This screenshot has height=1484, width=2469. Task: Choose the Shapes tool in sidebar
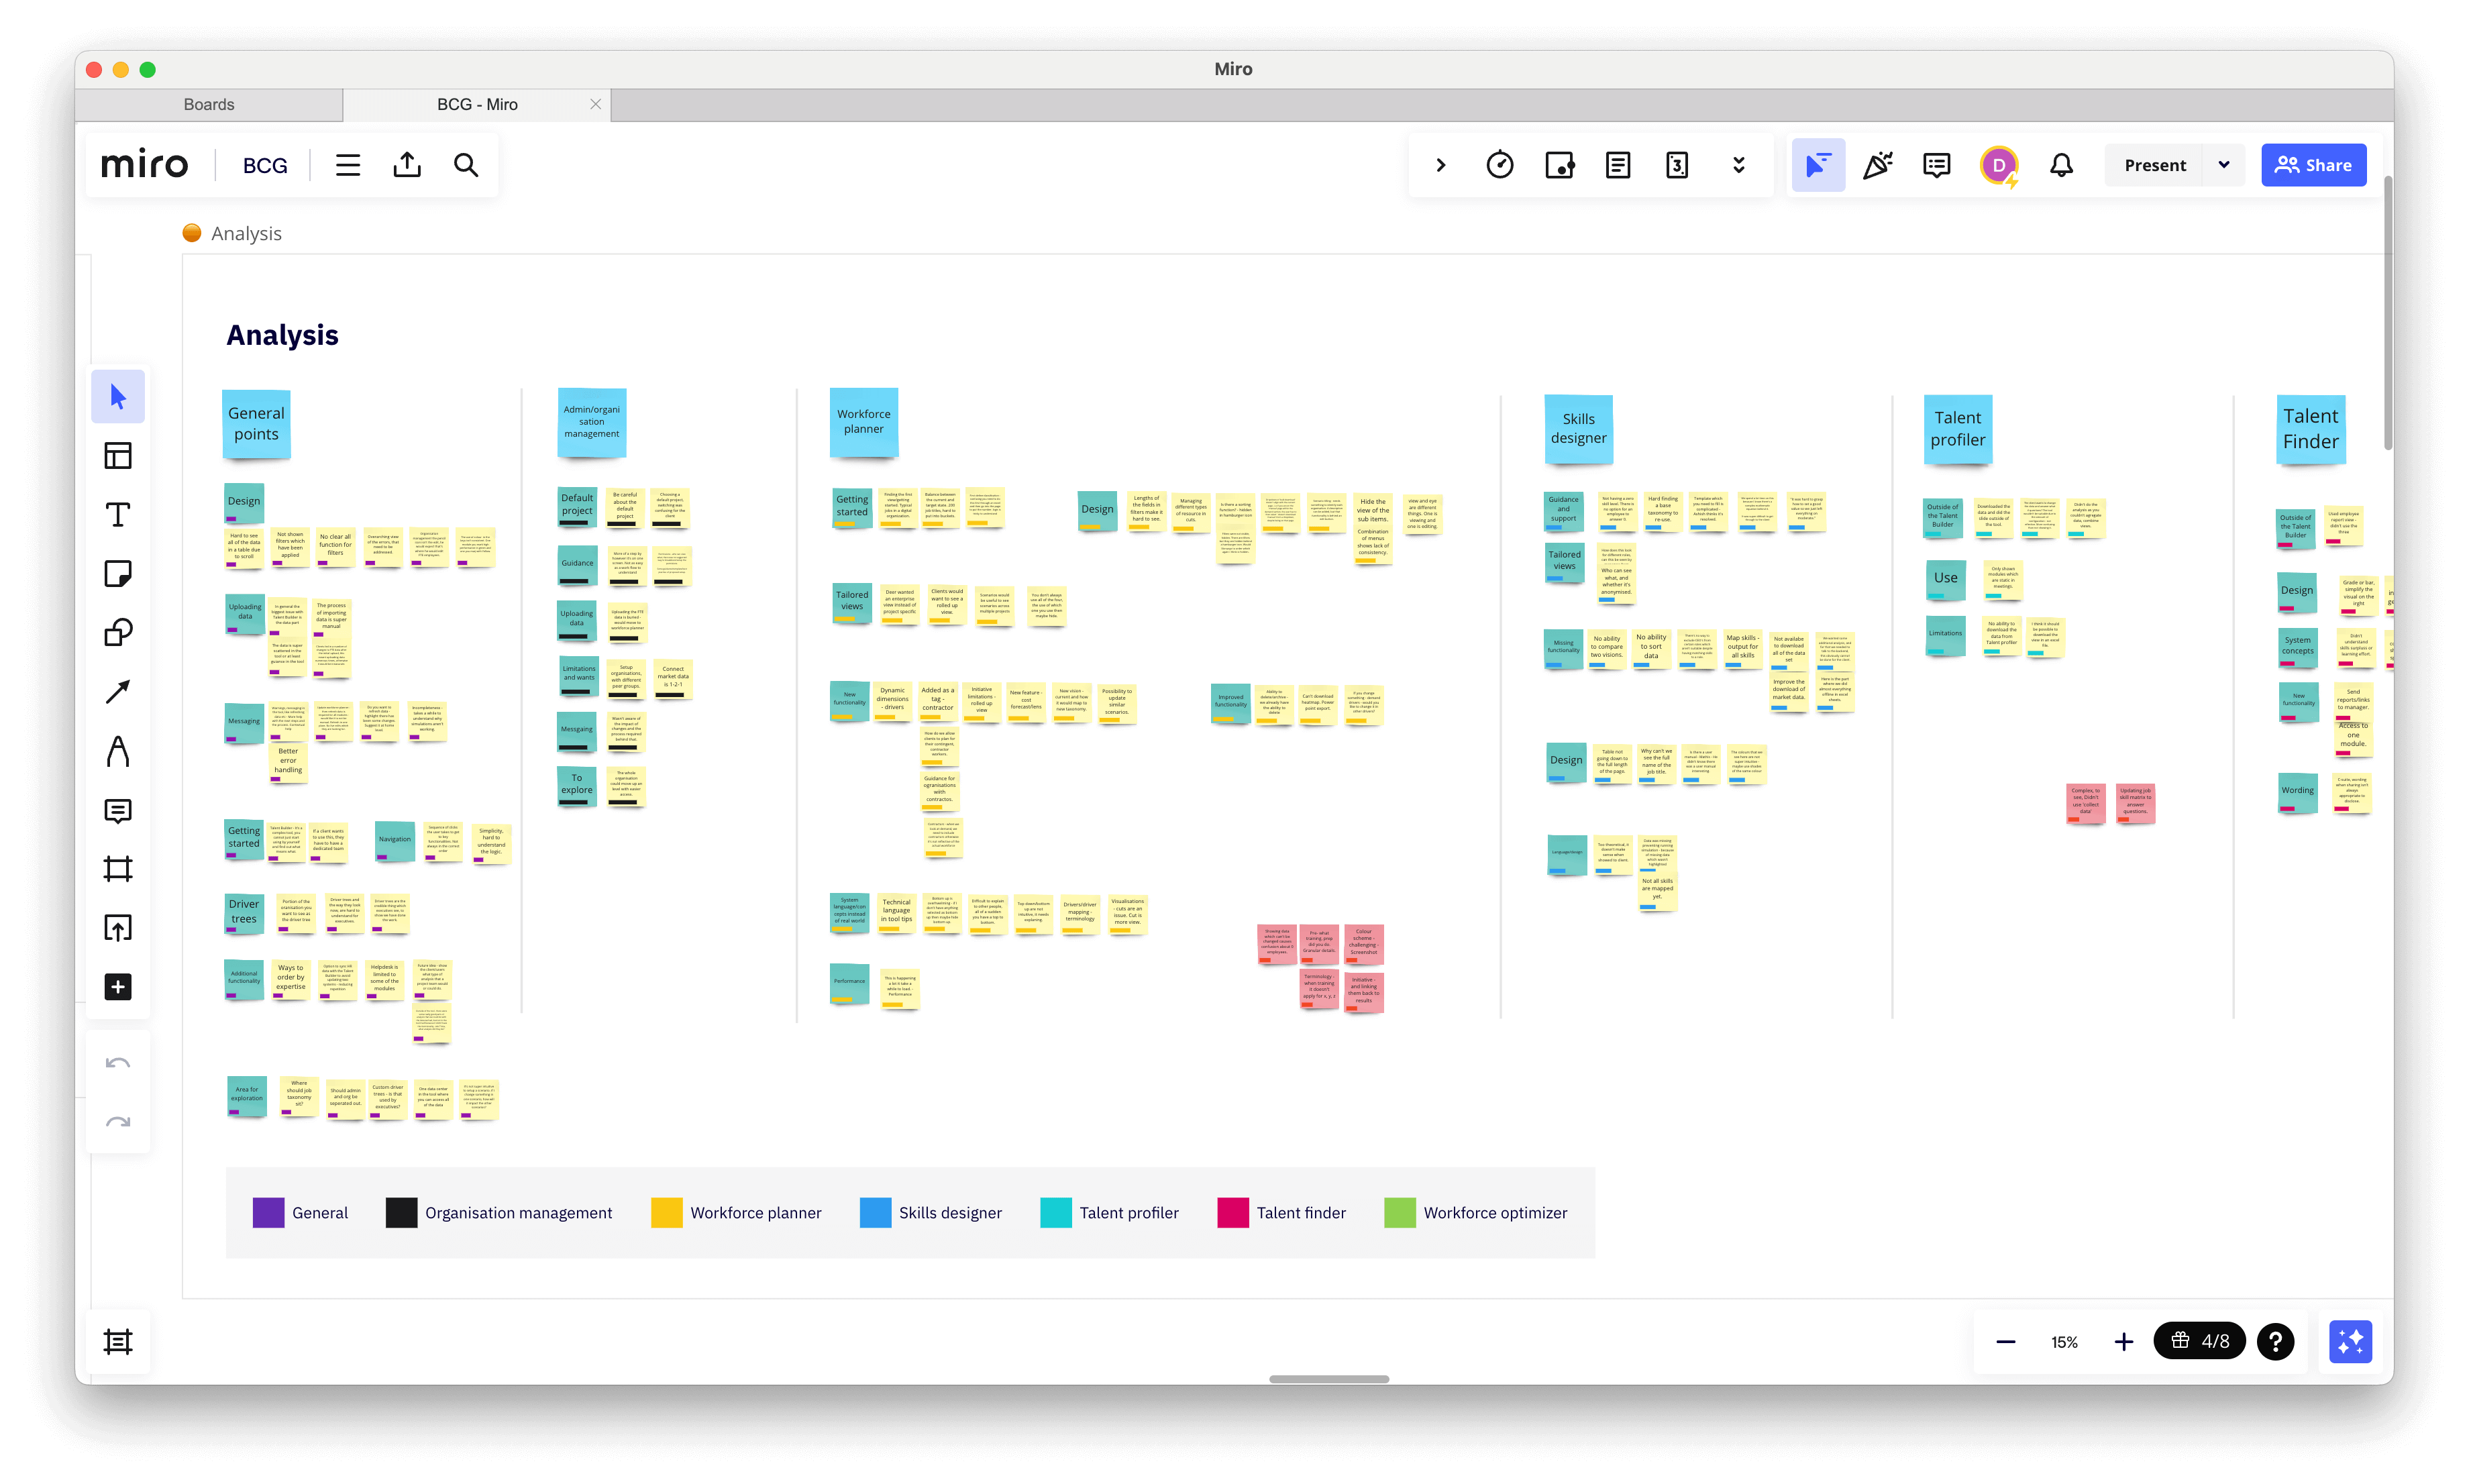pos(118,633)
